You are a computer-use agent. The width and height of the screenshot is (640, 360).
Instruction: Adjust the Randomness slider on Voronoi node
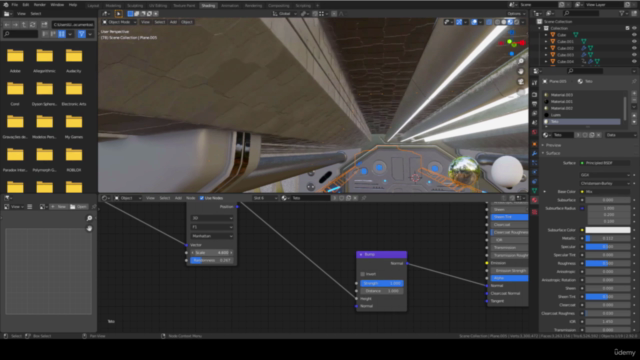[212, 260]
